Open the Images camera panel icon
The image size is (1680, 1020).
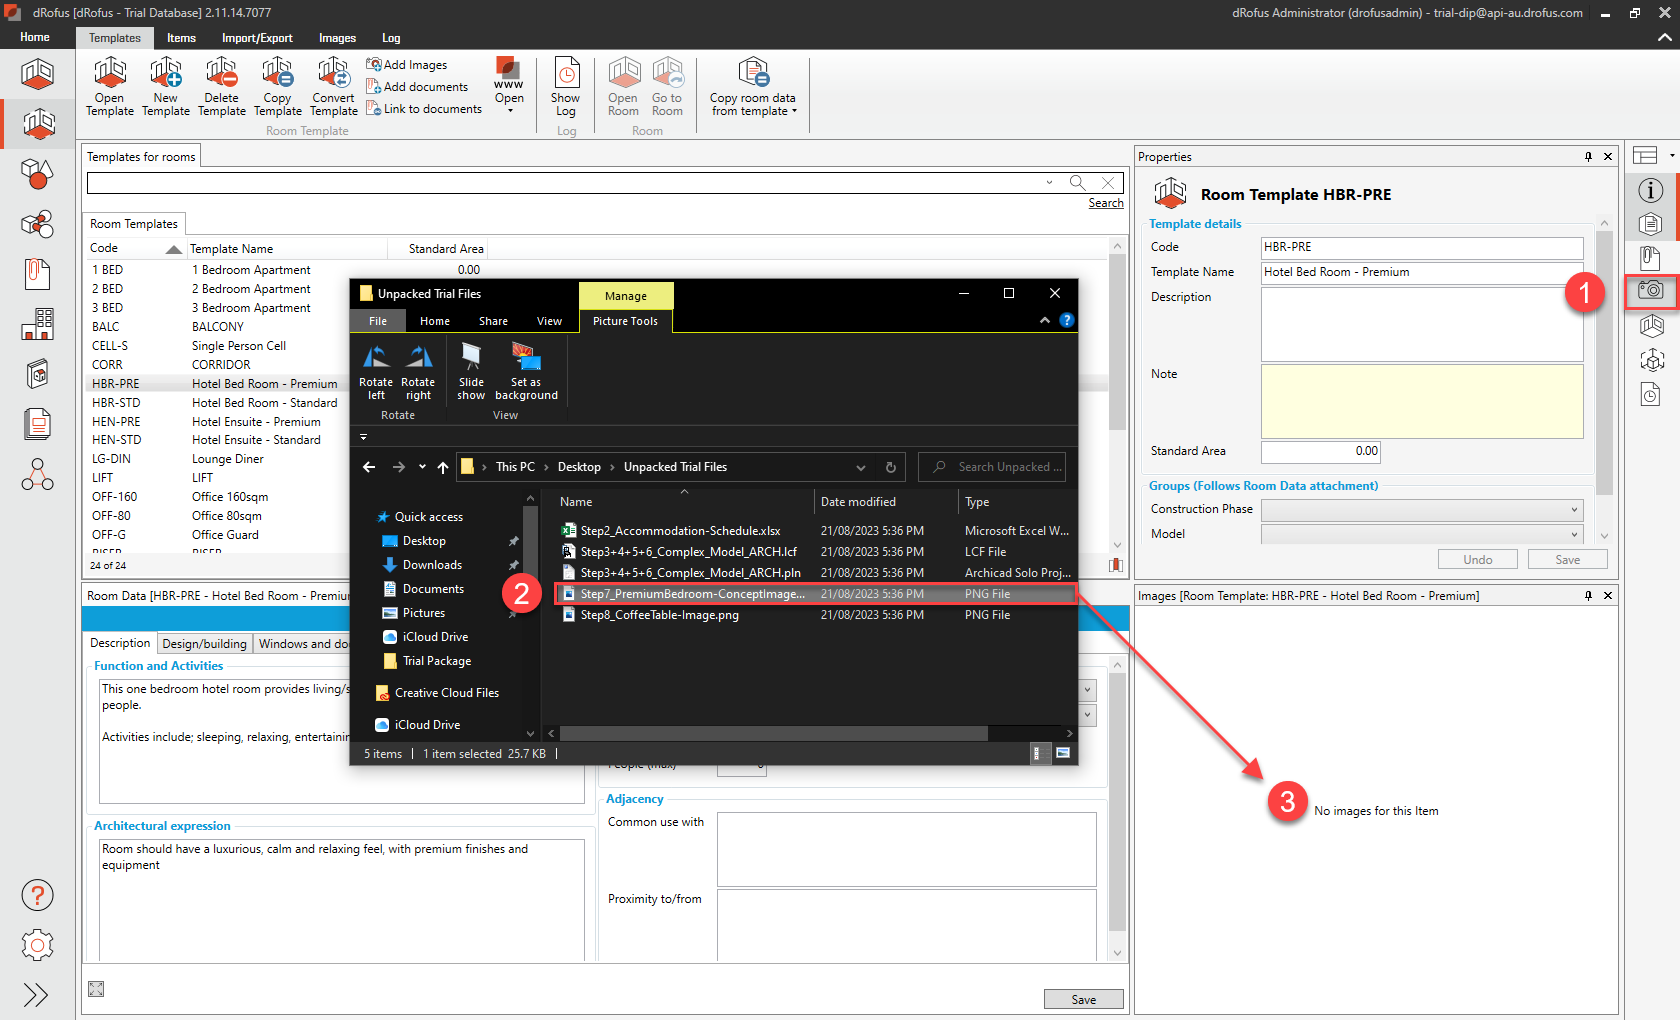[x=1650, y=291]
